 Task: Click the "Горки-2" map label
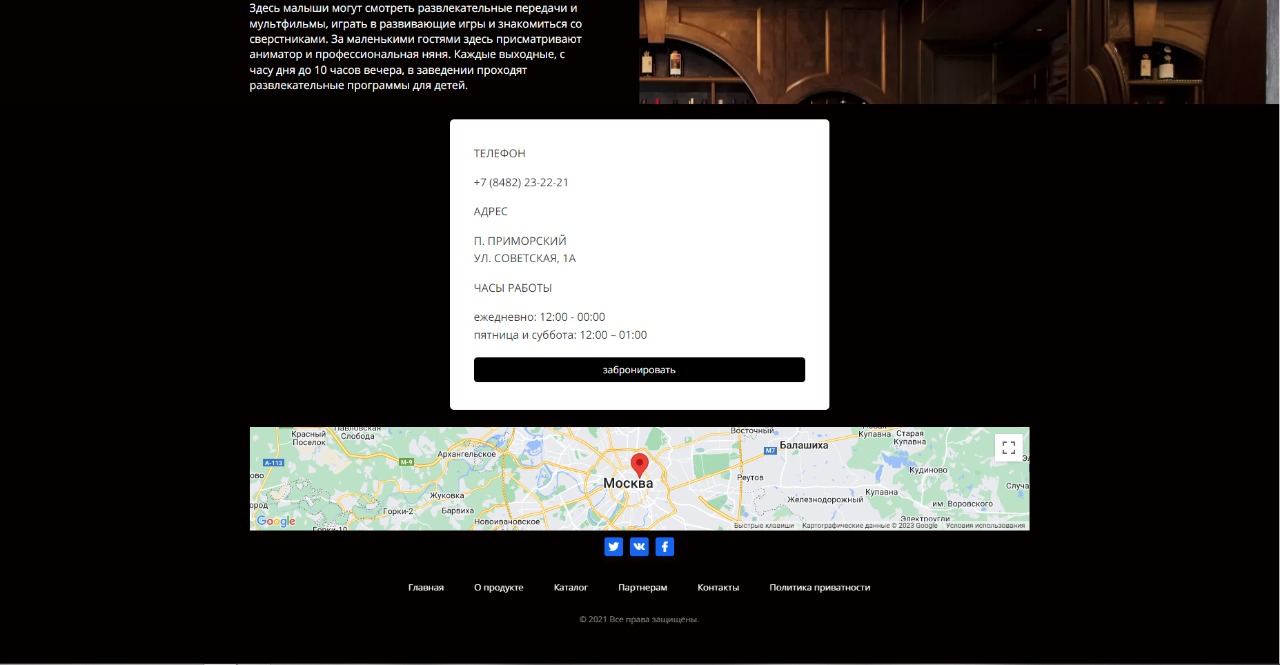398,511
